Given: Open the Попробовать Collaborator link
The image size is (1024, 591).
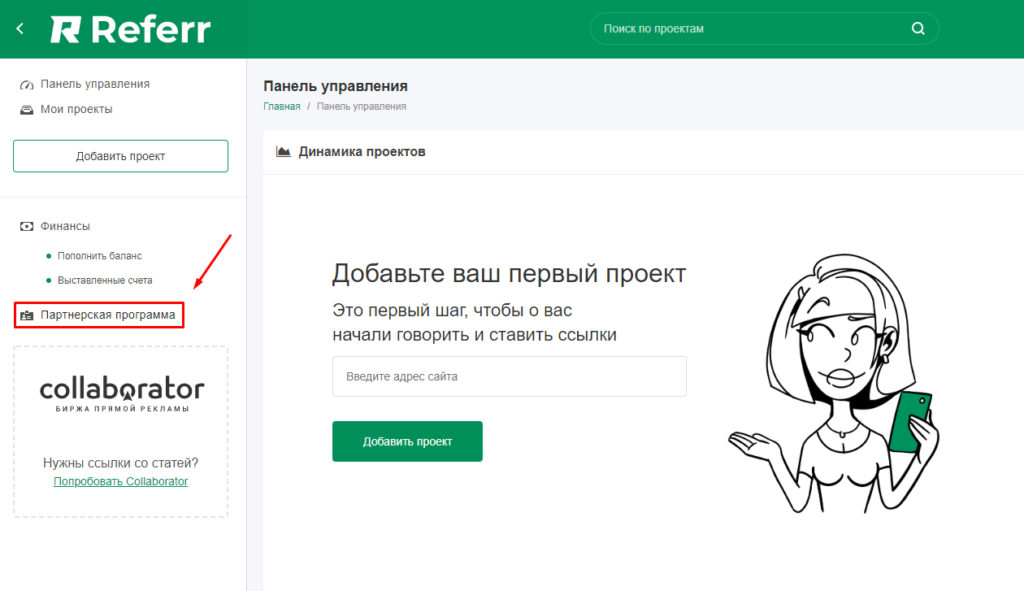Looking at the screenshot, I should [x=120, y=481].
